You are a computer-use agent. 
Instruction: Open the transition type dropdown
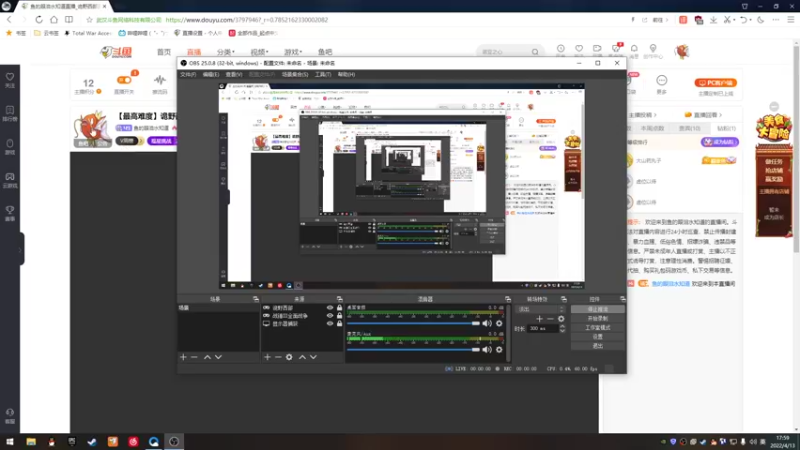pos(541,309)
